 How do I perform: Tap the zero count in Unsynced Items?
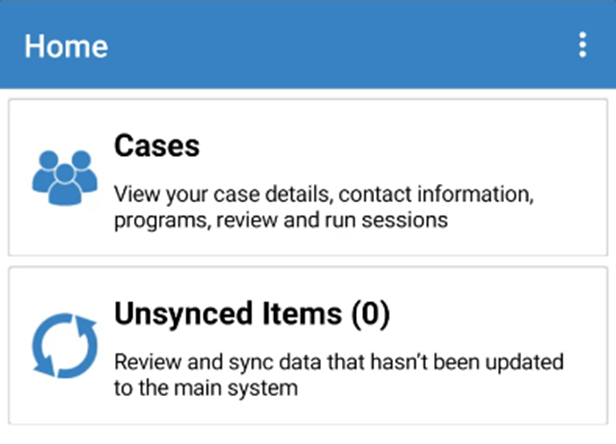[x=371, y=314]
